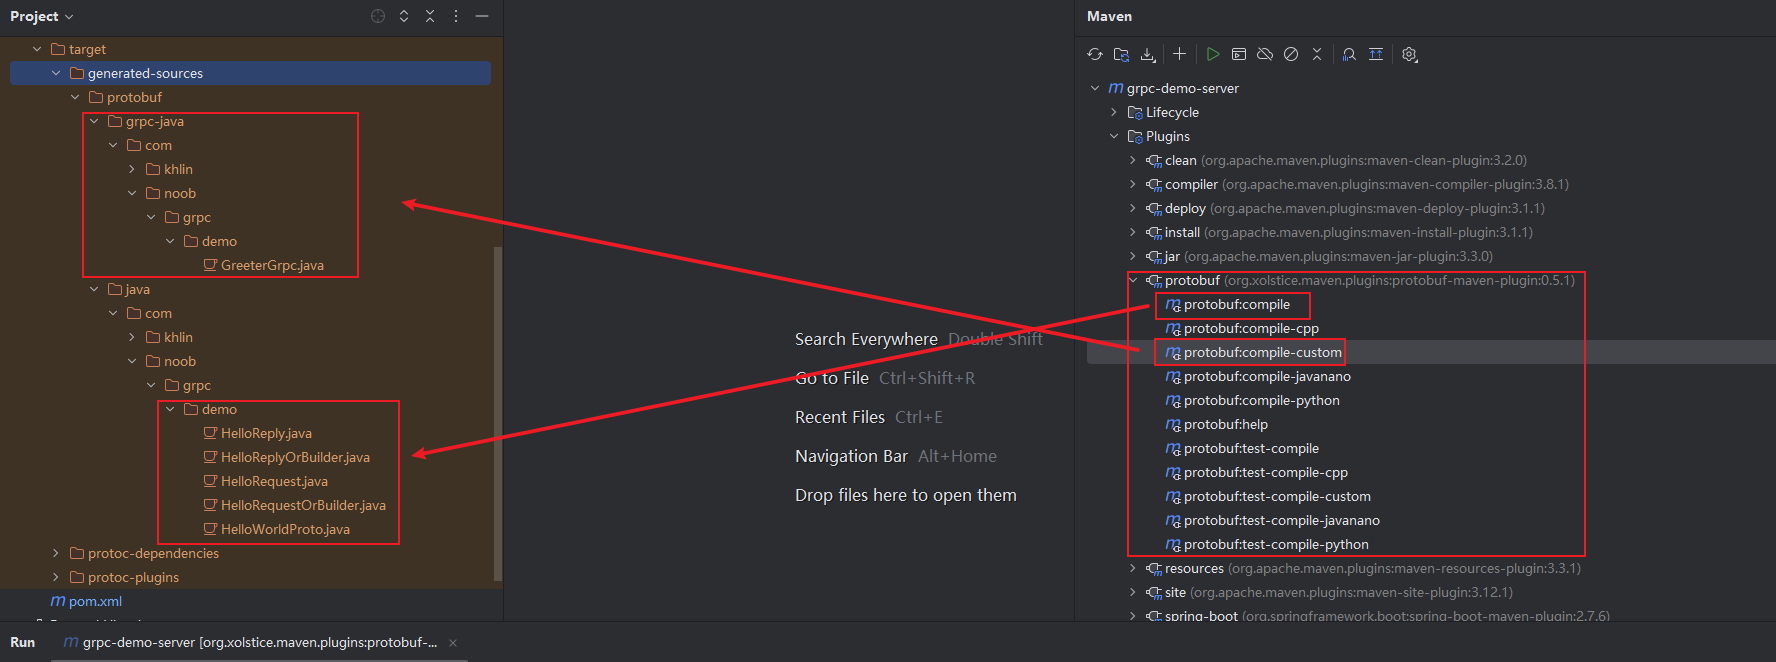Expand all in Project panel toolbar
Screen dimensions: 1776x662
pos(404,16)
